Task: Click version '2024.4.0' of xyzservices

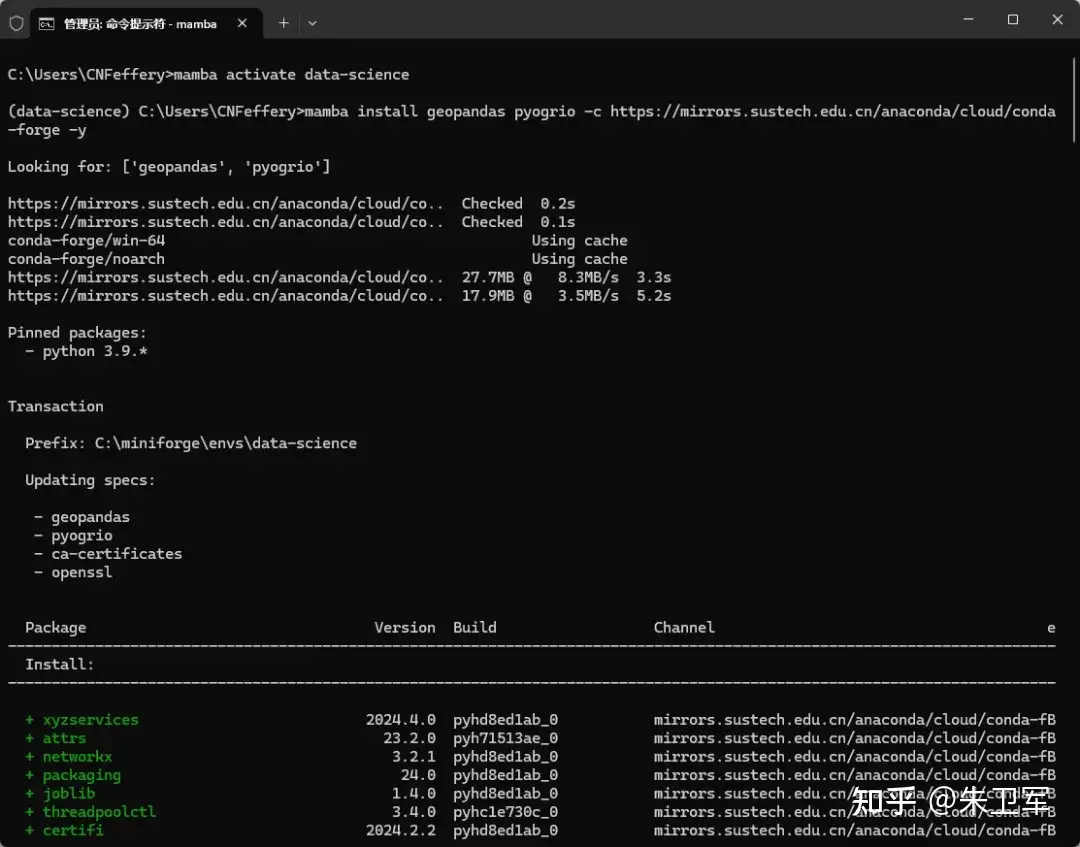Action: pyautogui.click(x=401, y=720)
